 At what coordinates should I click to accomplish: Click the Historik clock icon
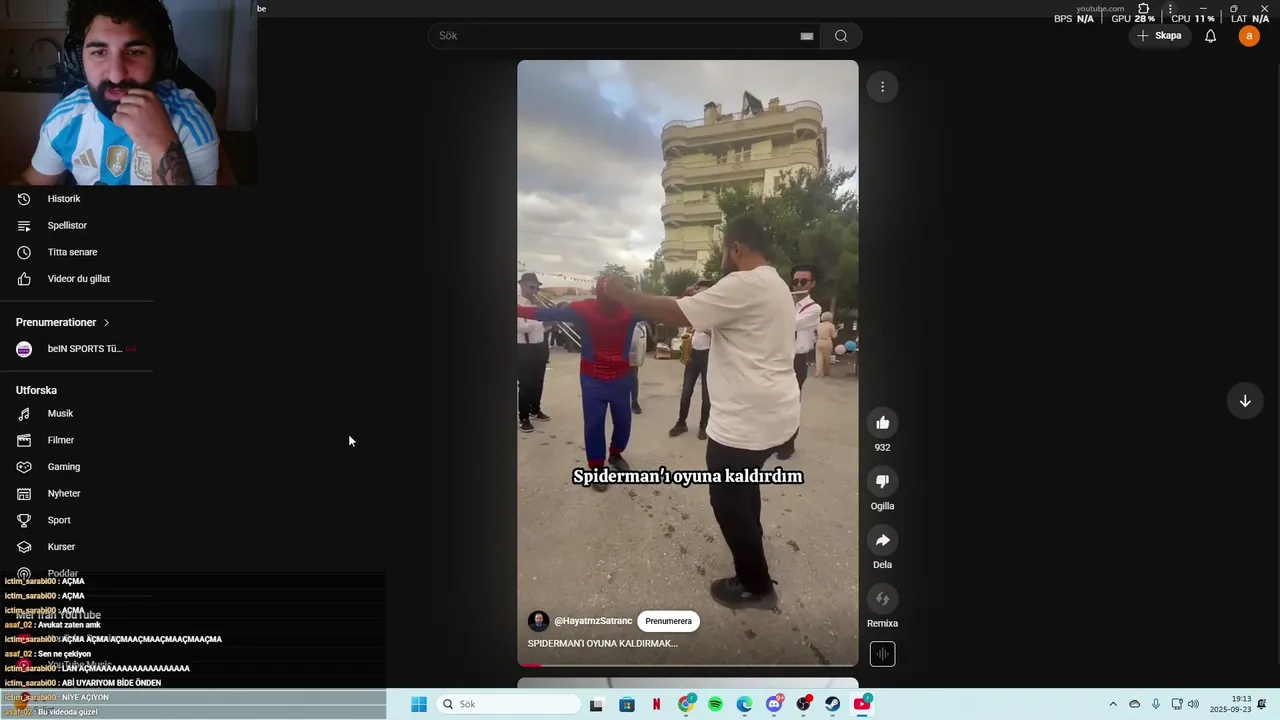point(24,199)
